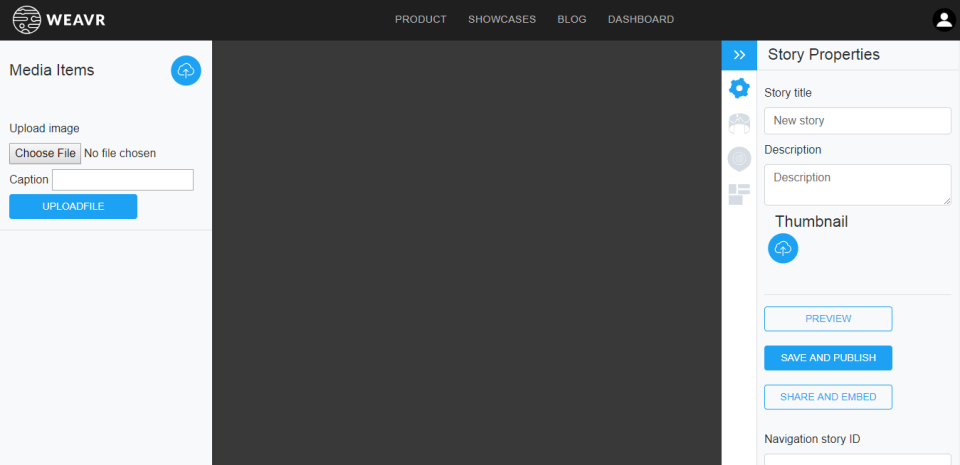
Task: Click the 'Thumbnail' label
Action: coord(811,221)
